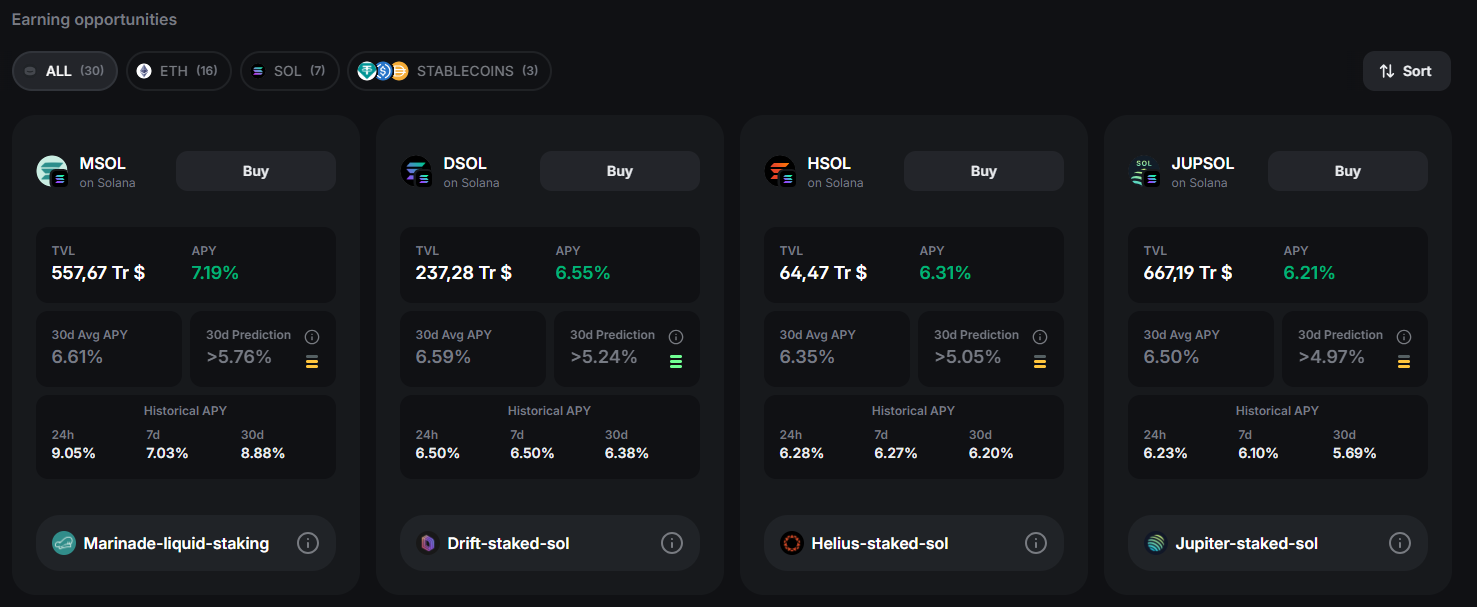This screenshot has width=1477, height=607.
Task: Filter opportunities by SOL
Action: [x=289, y=71]
